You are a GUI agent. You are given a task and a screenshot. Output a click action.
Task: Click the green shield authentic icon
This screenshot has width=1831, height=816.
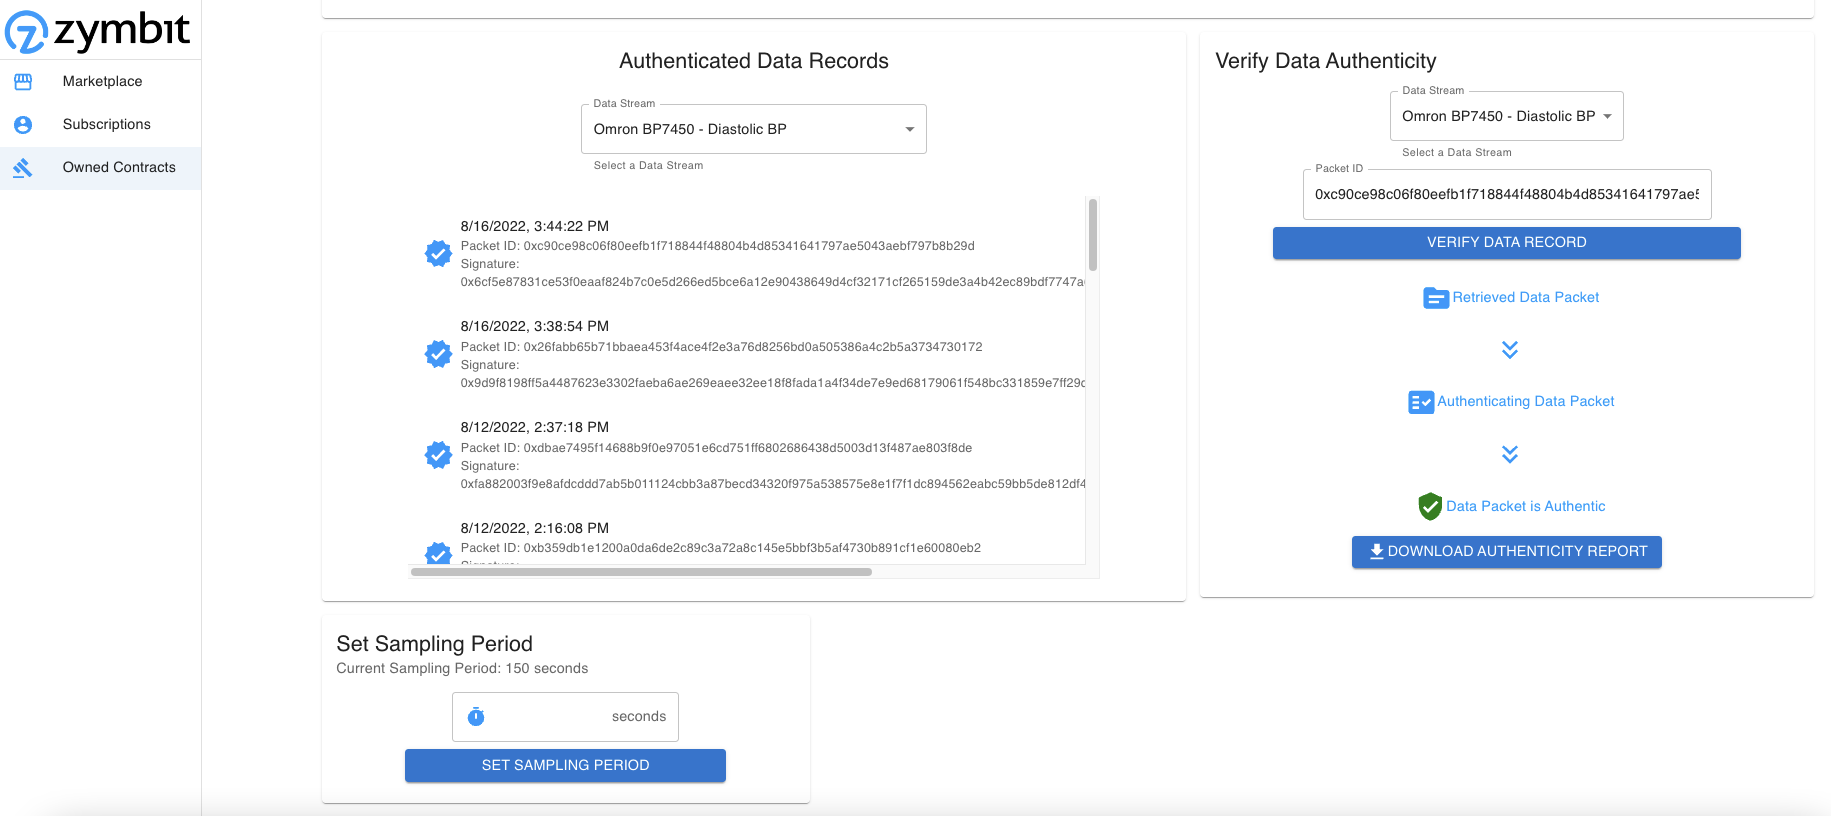[x=1430, y=507]
